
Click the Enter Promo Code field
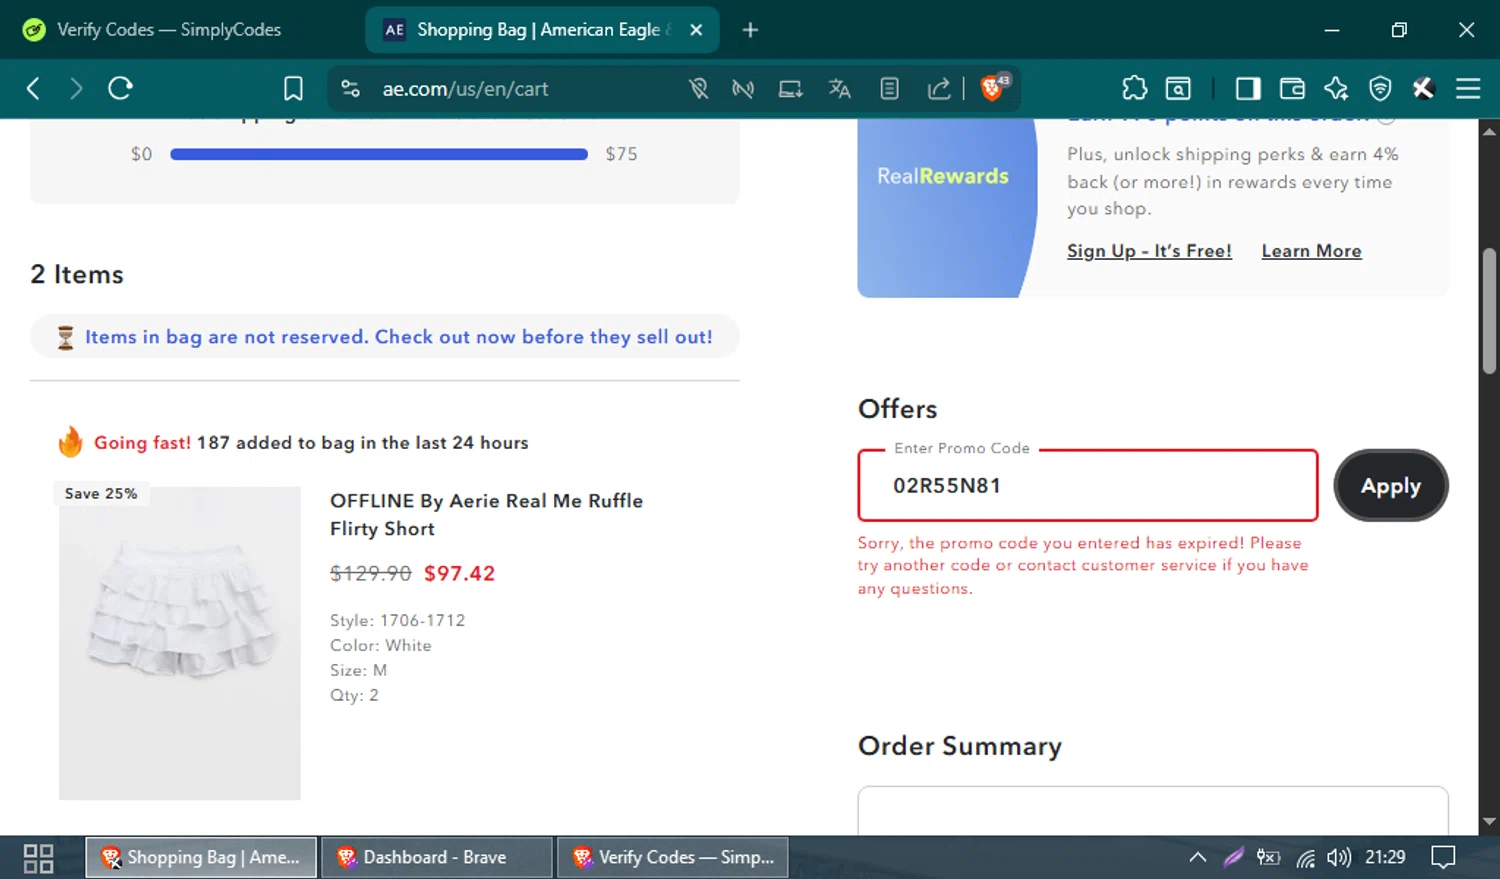click(x=1088, y=486)
